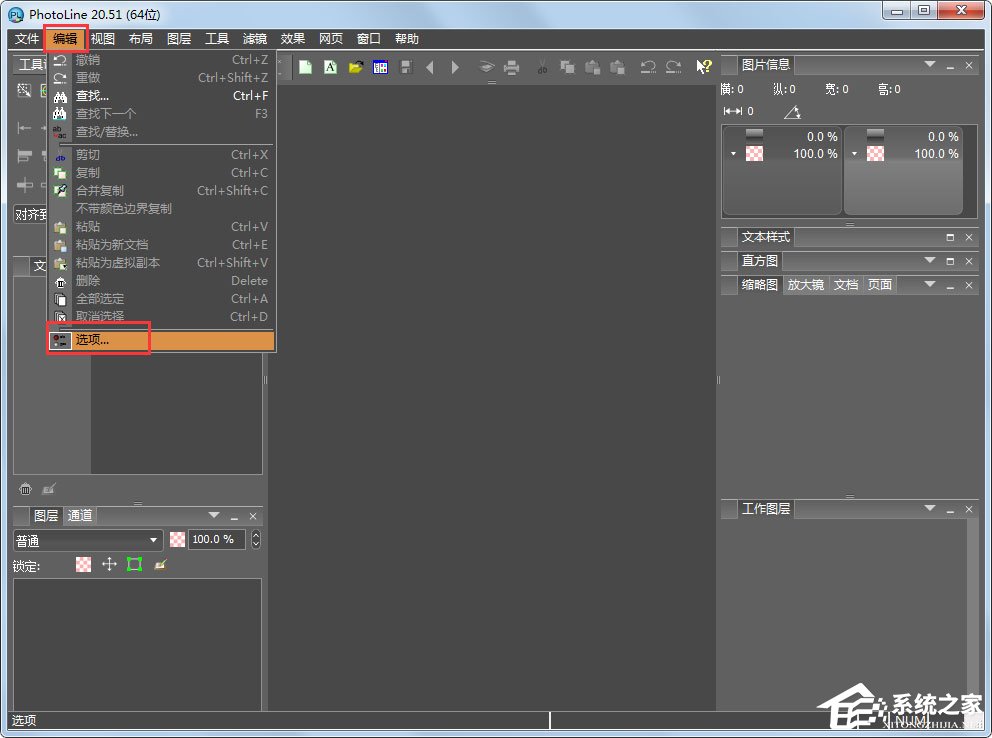Screen dimensions: 992x738
Task: Open the 窗口 menu
Action: [x=369, y=39]
